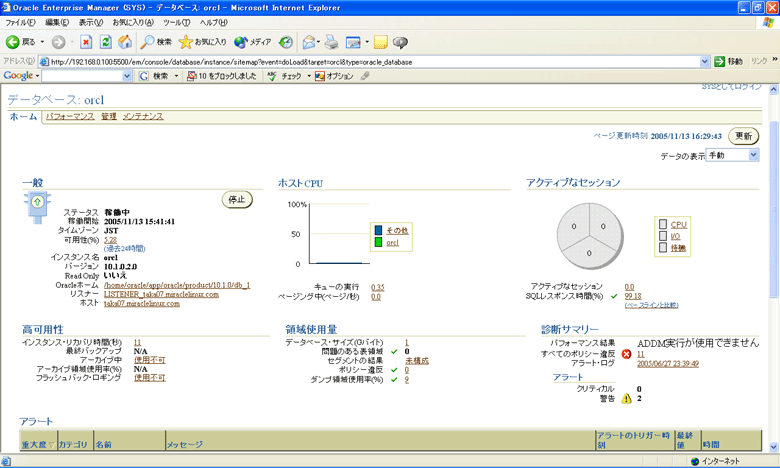
Task: Switch to the Maintenance (メンテナンス) tab
Action: (143, 116)
